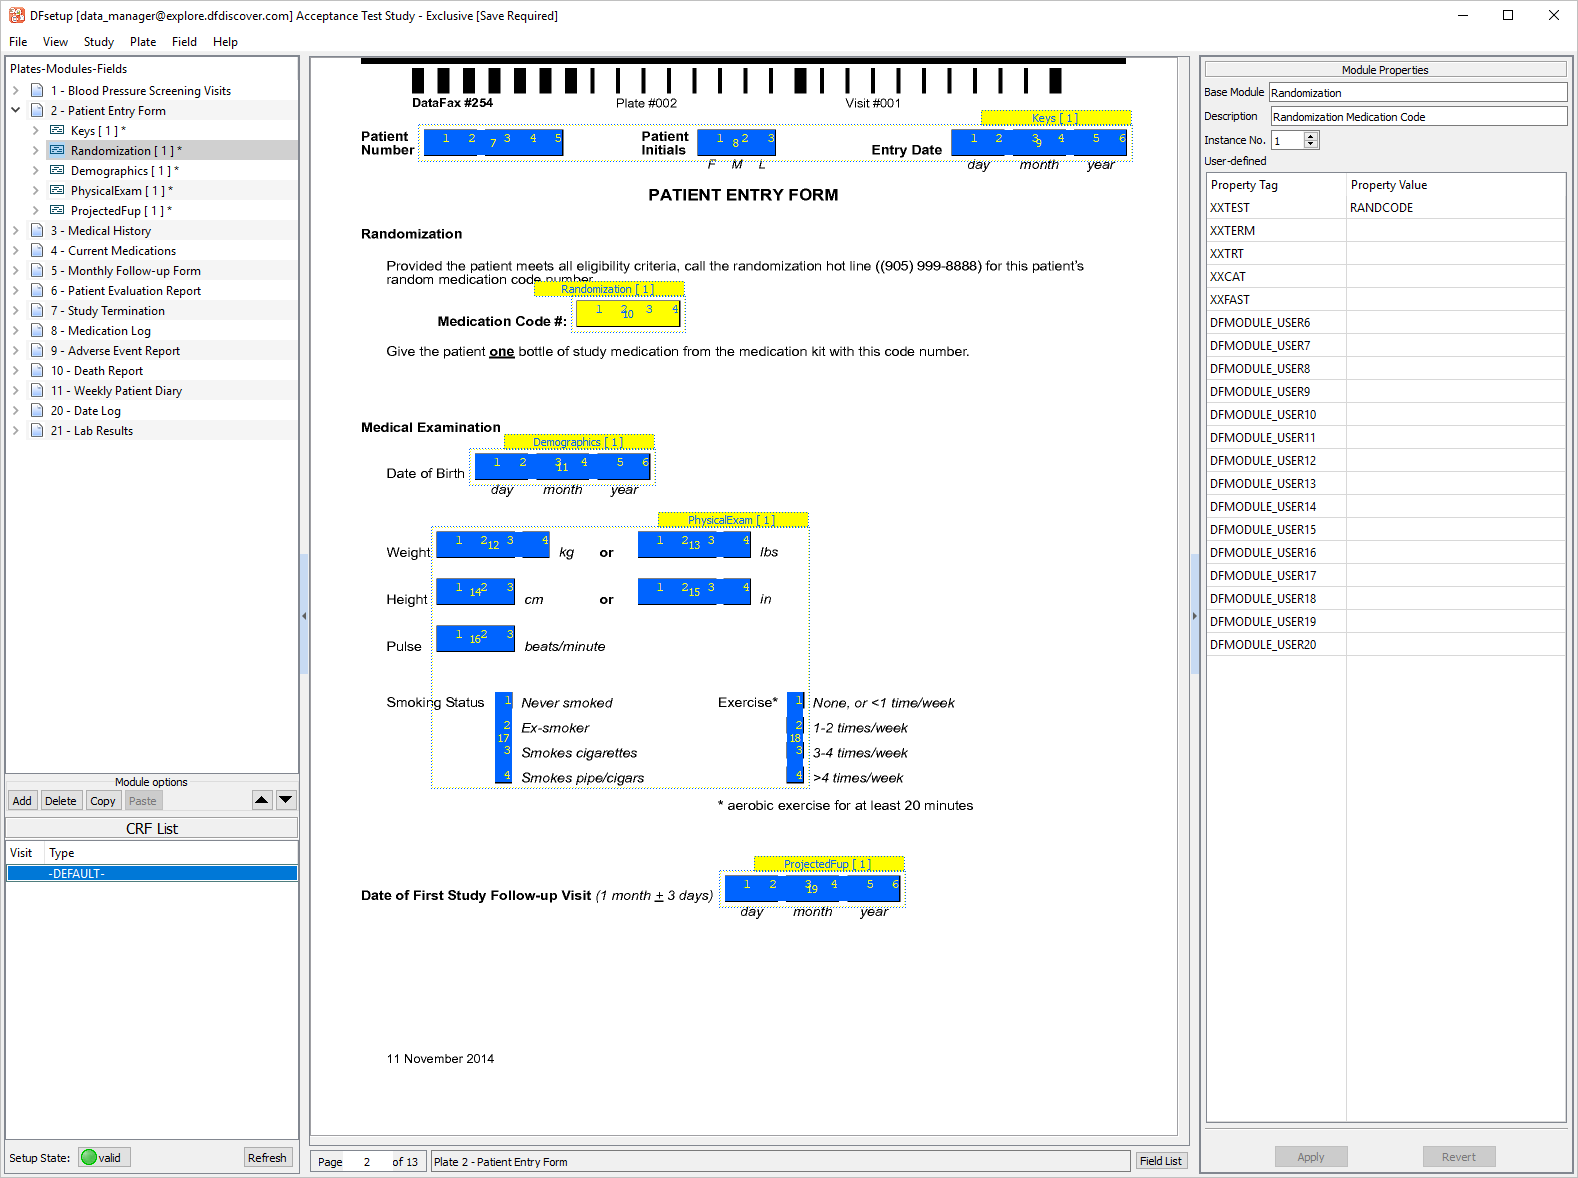Expand the Randomization module node

tap(36, 151)
